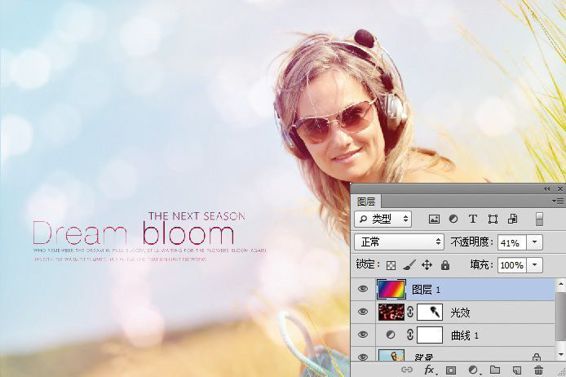Image resolution: width=566 pixels, height=377 pixels.
Task: Open the 正常 blend mode dropdown
Action: point(399,242)
